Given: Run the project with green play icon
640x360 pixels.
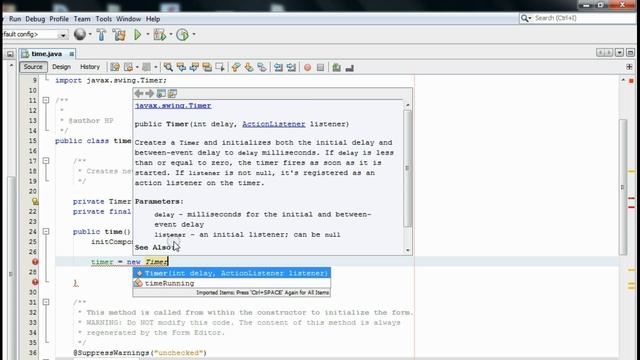Looking at the screenshot, I should 138,35.
